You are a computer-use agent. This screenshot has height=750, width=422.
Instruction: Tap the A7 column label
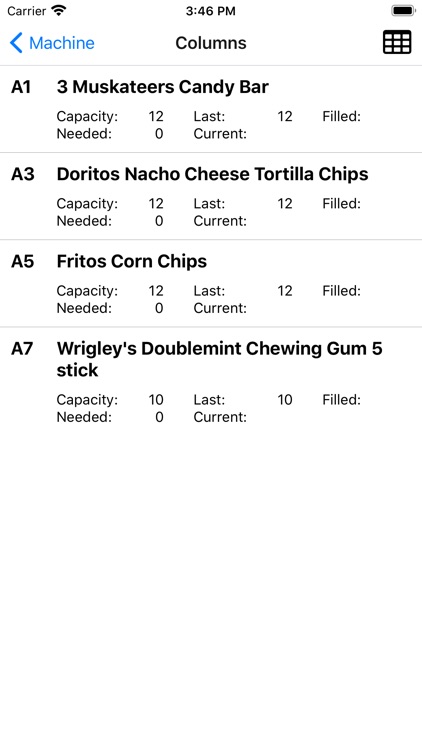[x=22, y=348]
